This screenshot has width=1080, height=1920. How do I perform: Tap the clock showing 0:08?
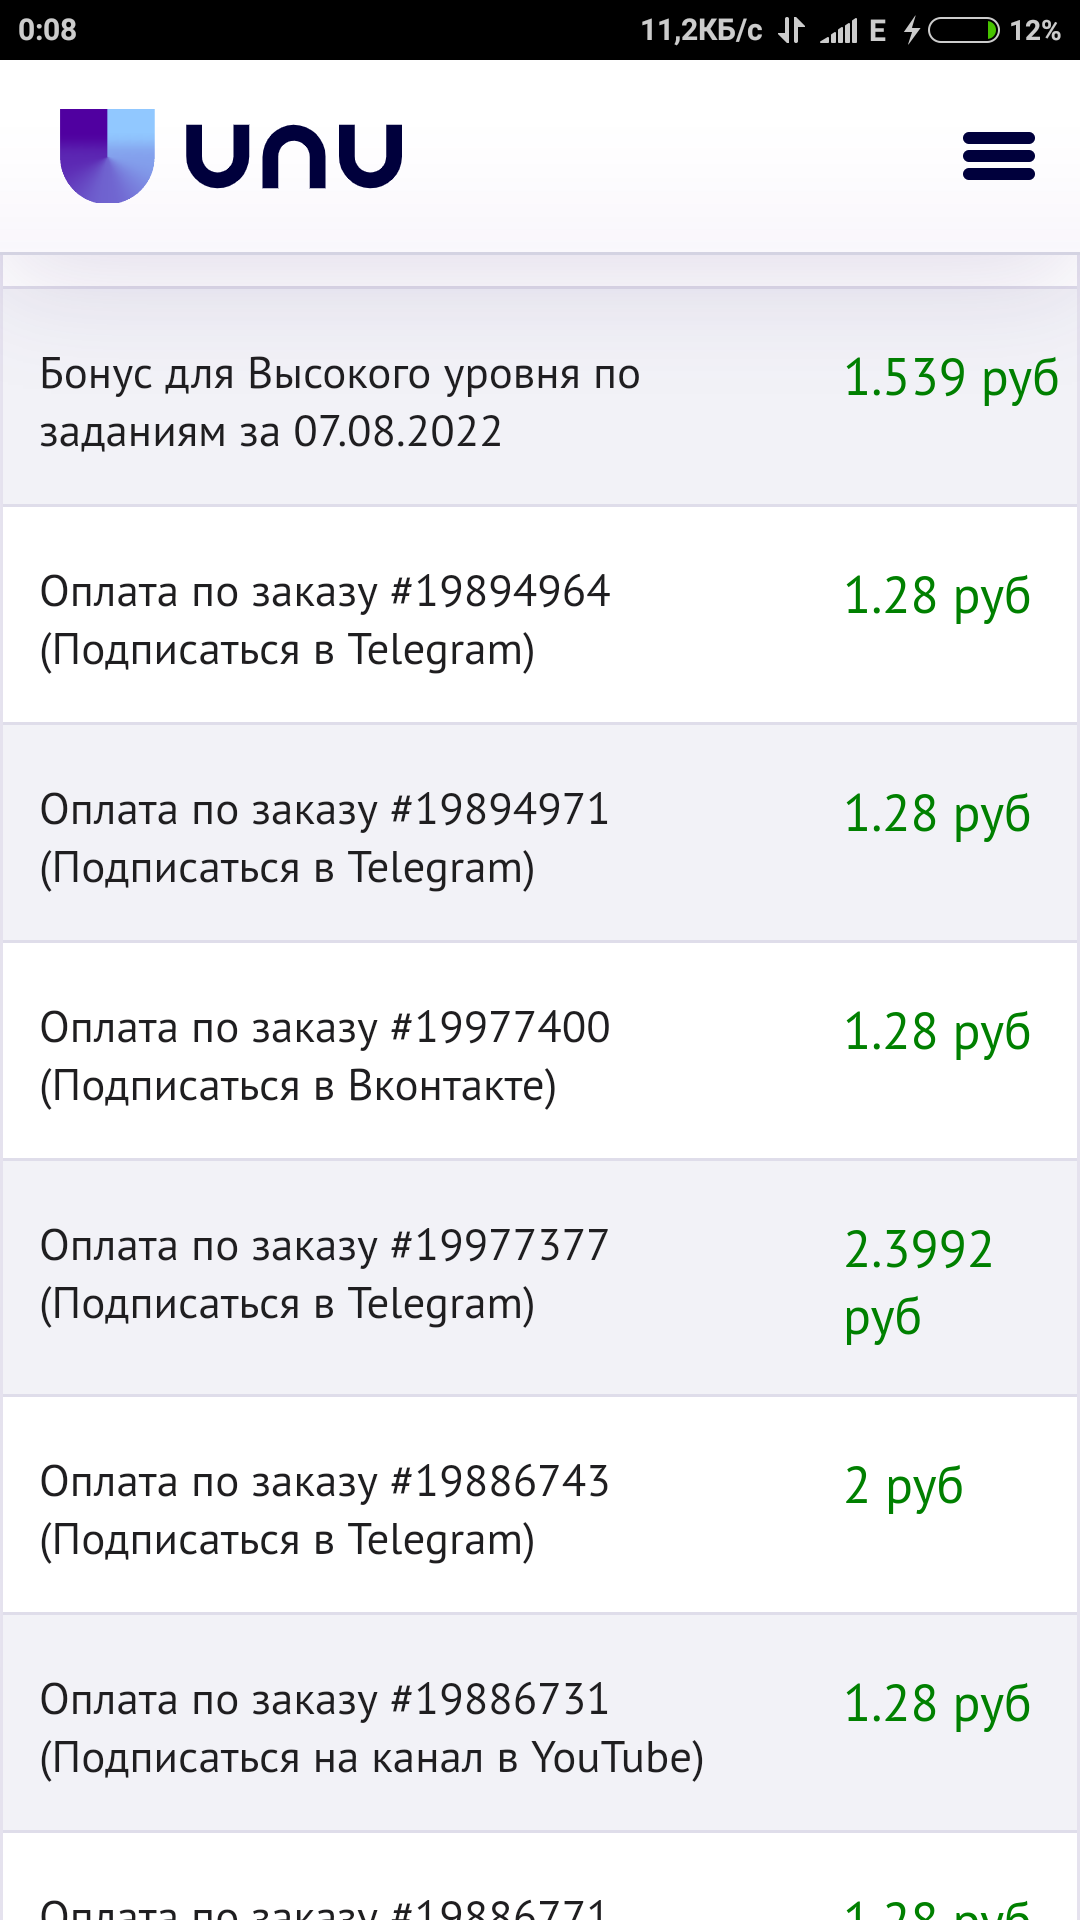47,30
